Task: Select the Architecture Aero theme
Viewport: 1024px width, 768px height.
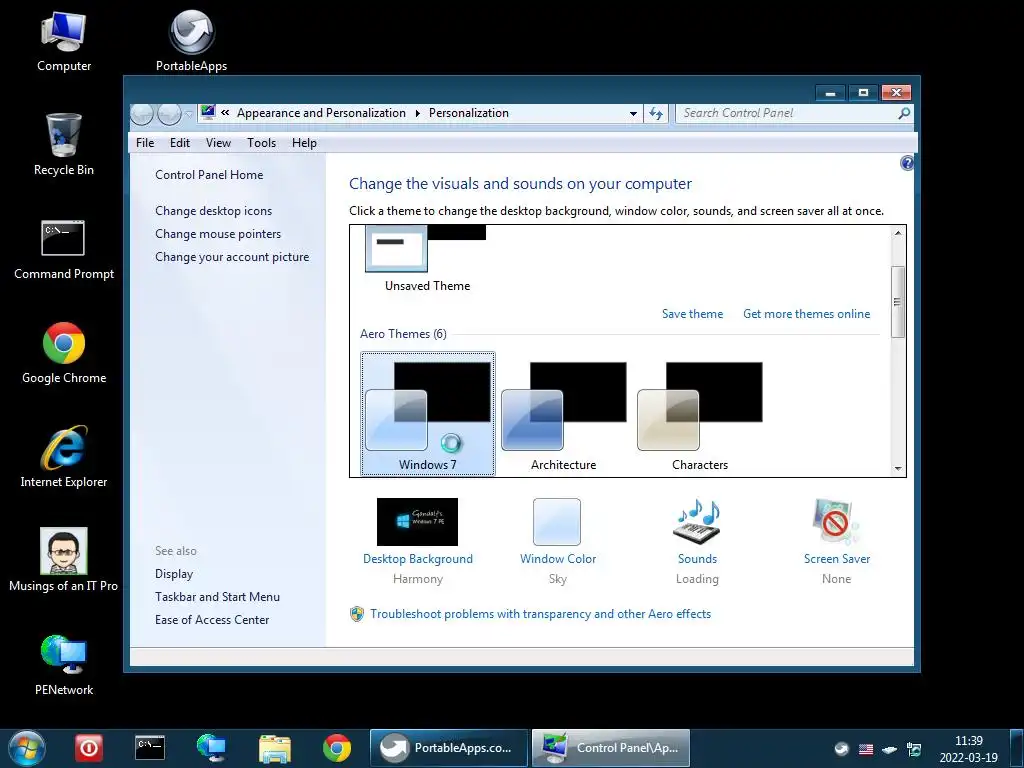Action: pyautogui.click(x=564, y=414)
